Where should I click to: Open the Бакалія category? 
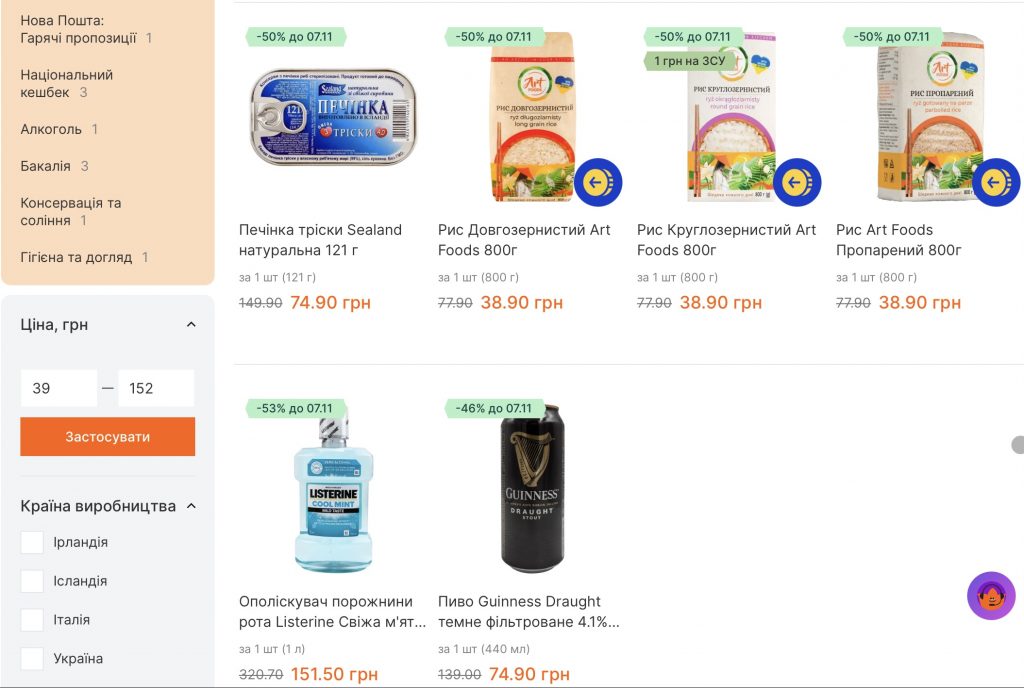46,166
